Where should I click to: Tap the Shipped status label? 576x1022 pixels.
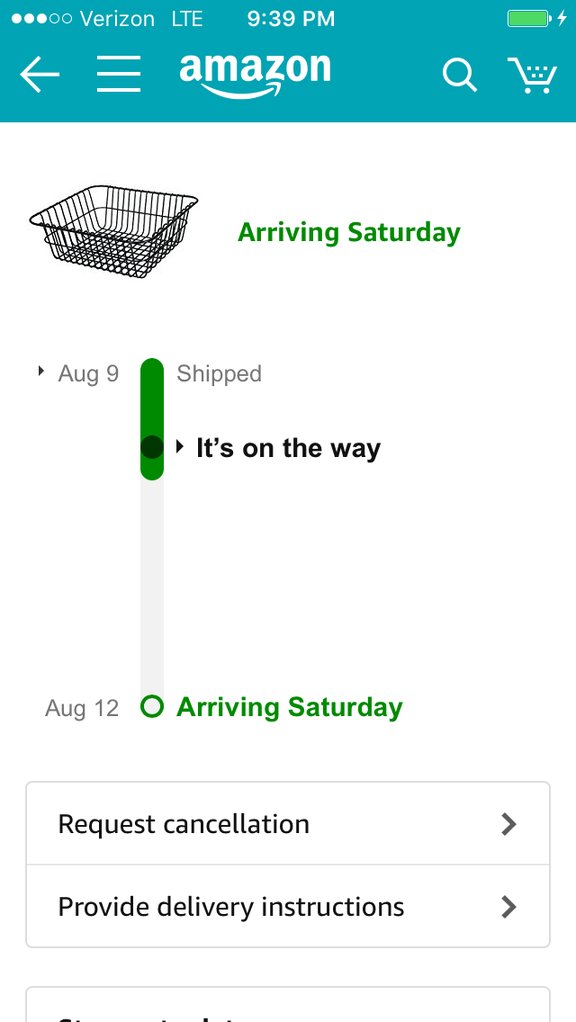tap(219, 373)
